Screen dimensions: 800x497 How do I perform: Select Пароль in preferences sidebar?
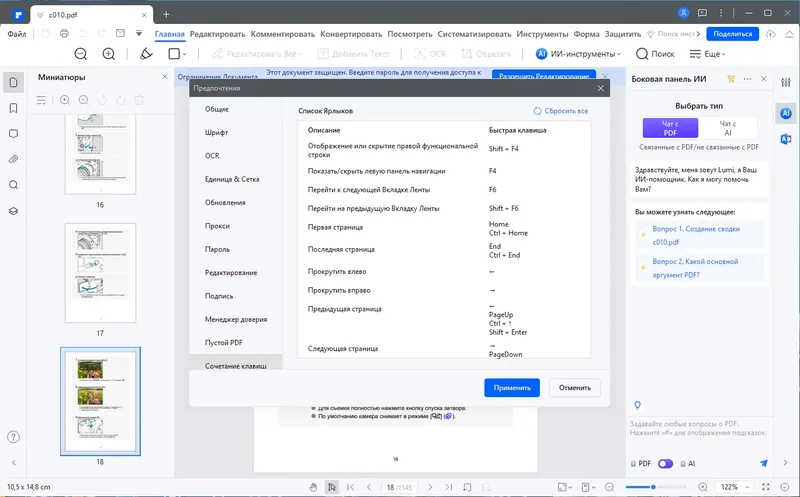coord(217,250)
